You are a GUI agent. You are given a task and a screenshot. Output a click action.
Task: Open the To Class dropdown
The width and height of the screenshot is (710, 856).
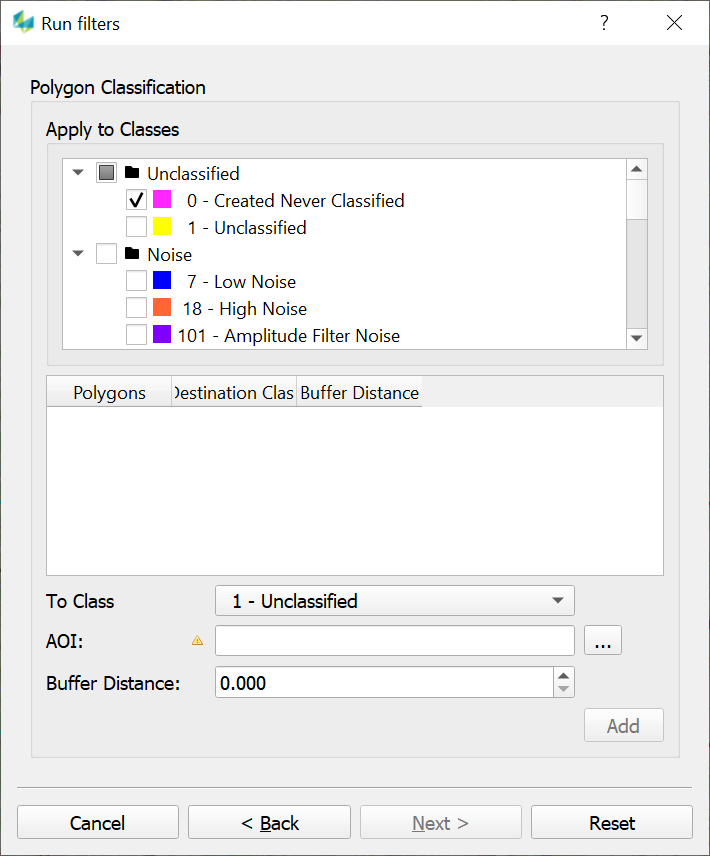[x=395, y=601]
